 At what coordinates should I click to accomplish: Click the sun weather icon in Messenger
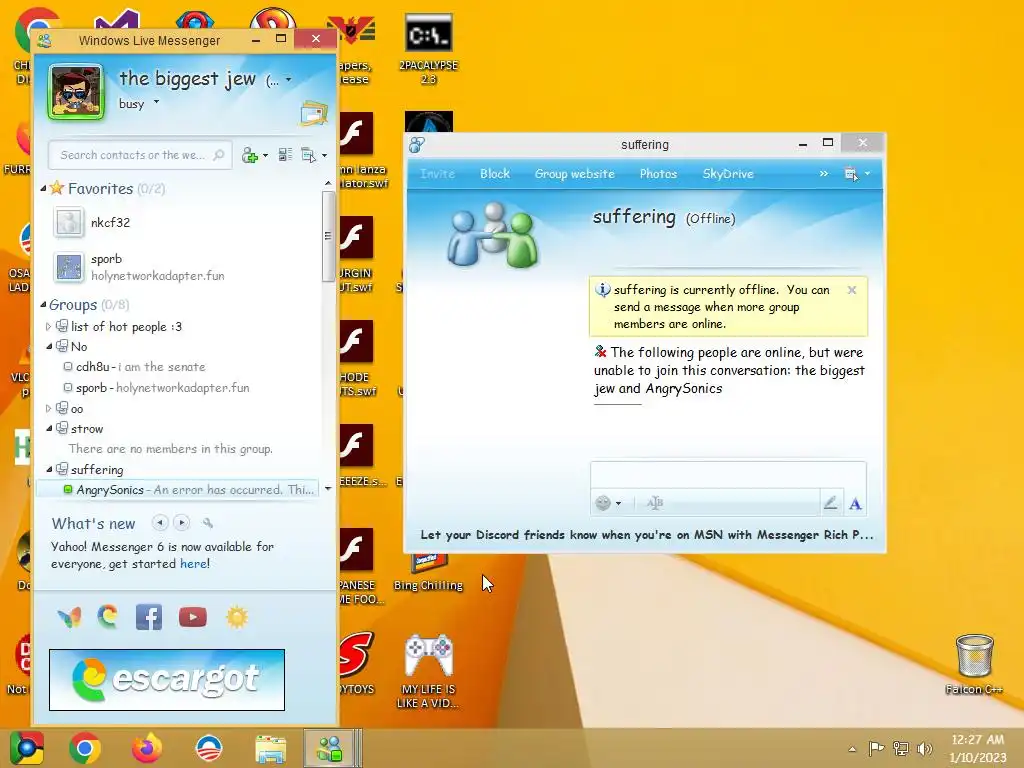click(236, 617)
